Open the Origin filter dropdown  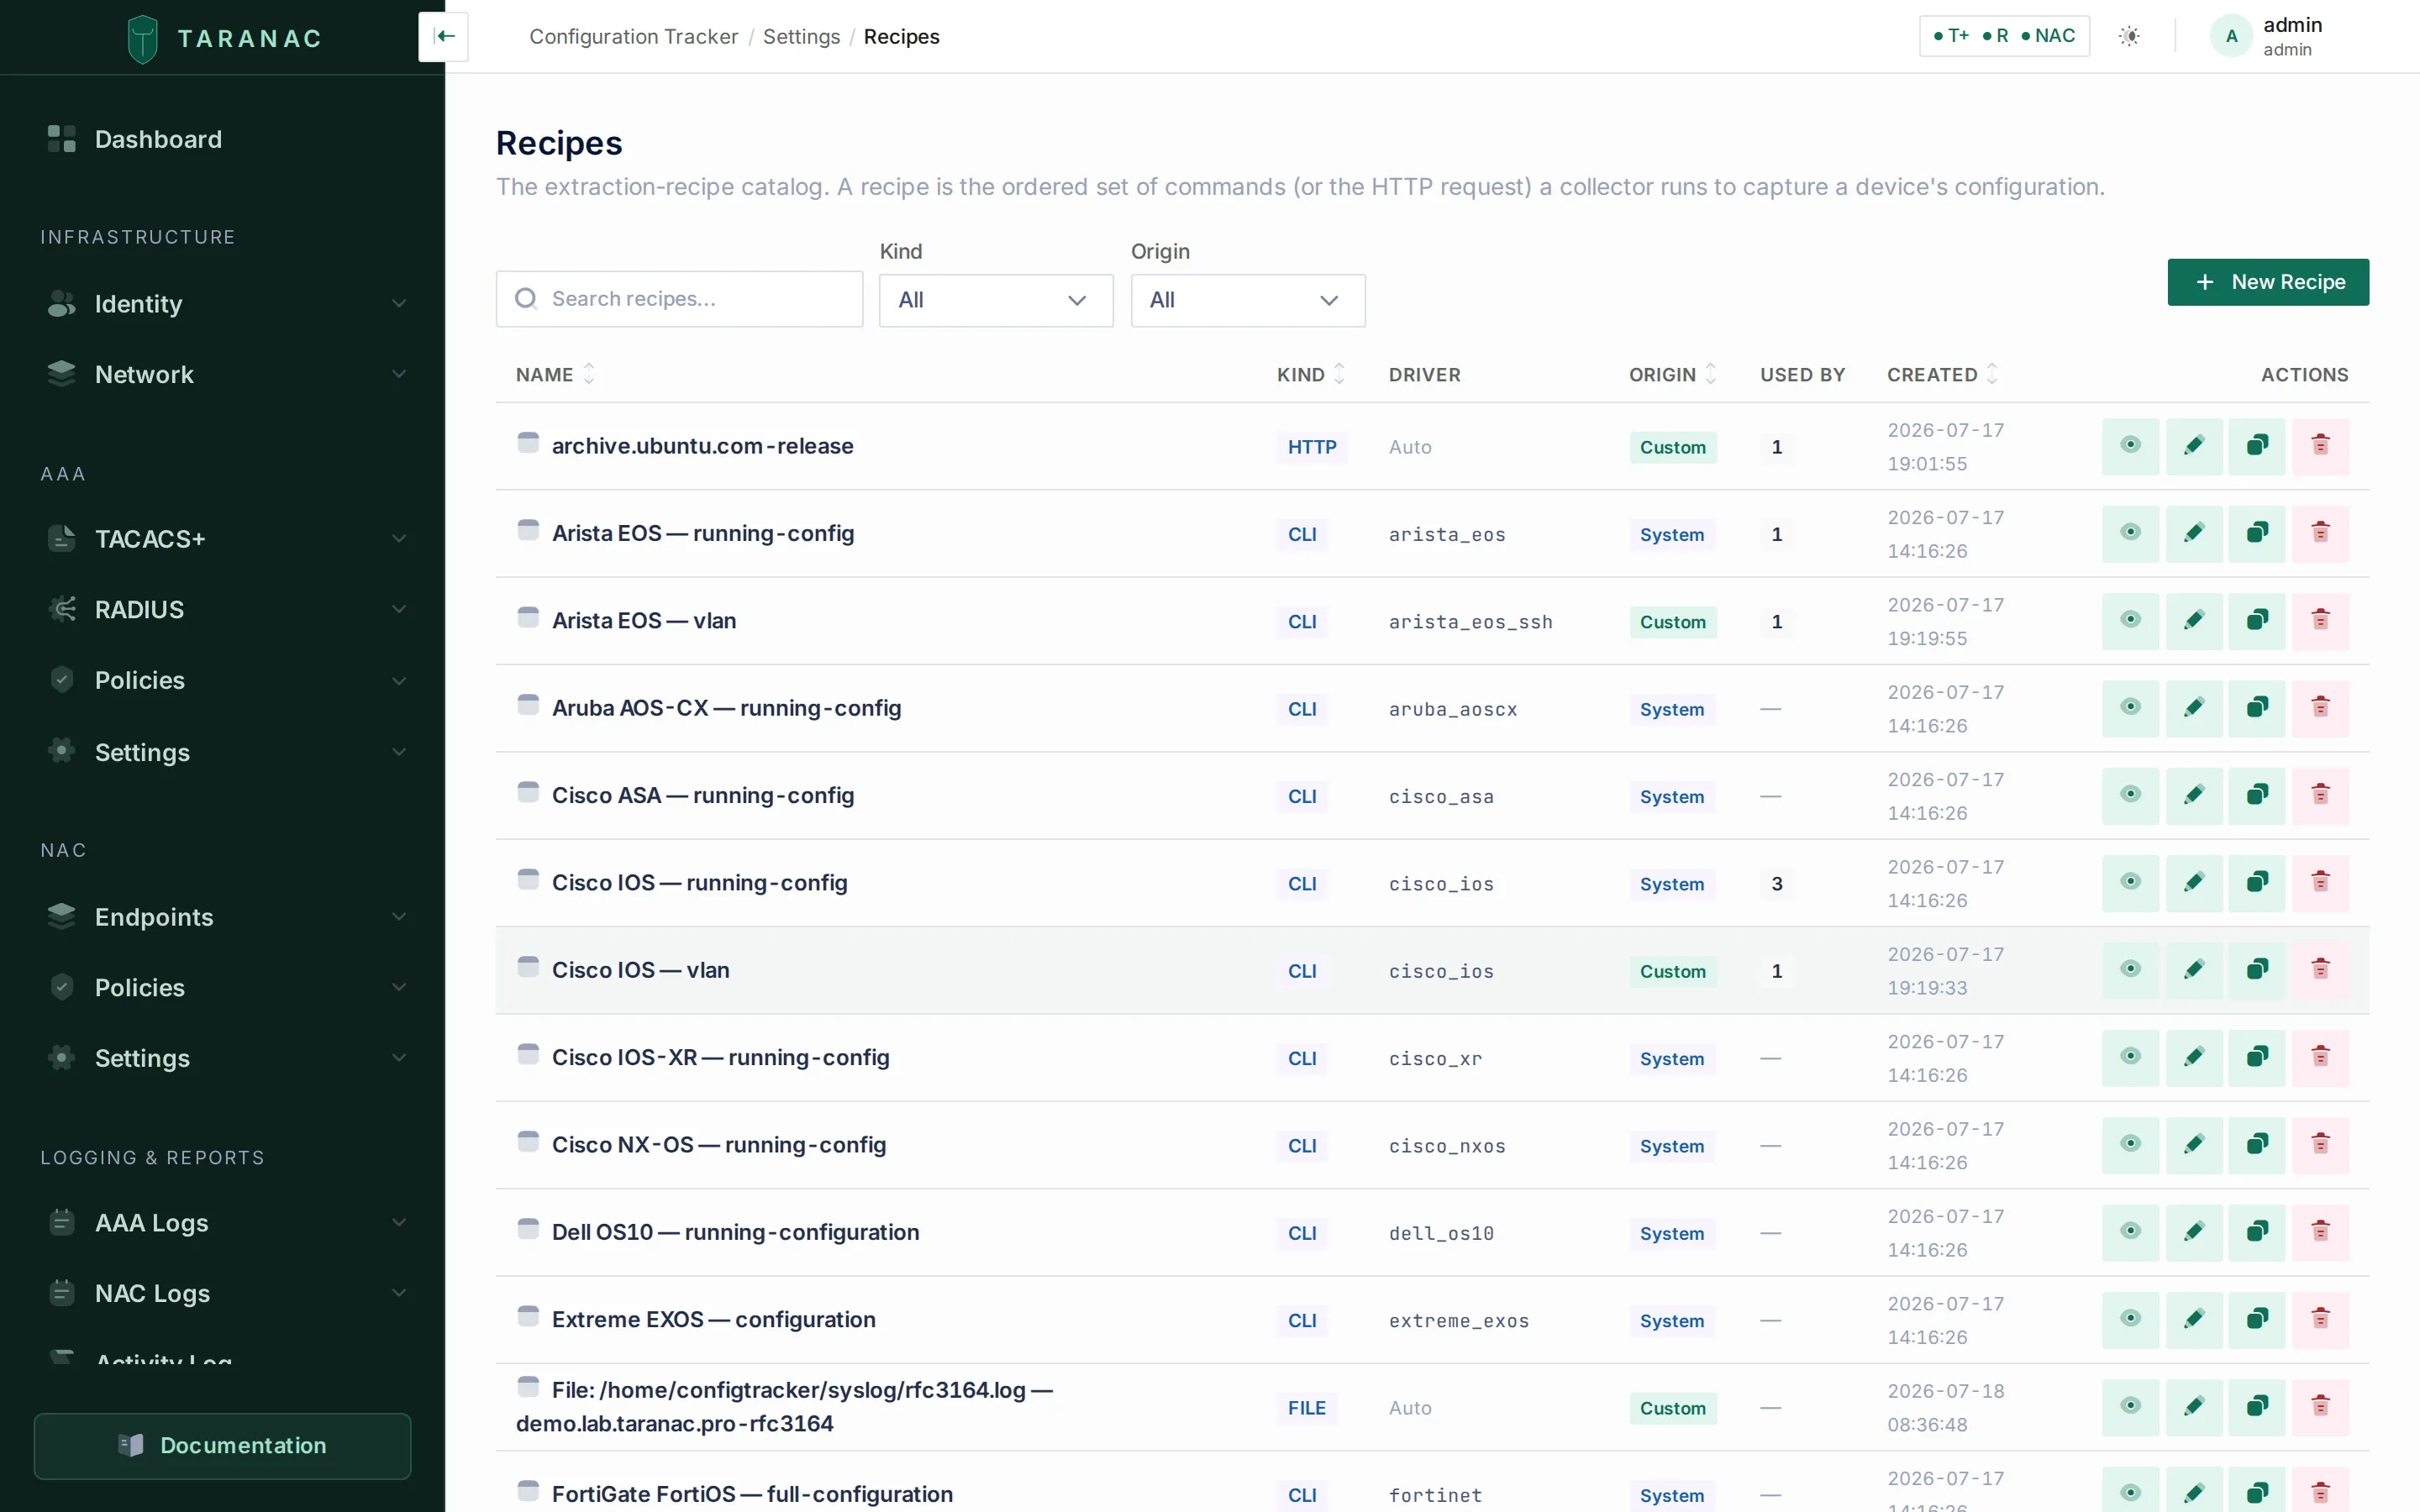click(1247, 300)
